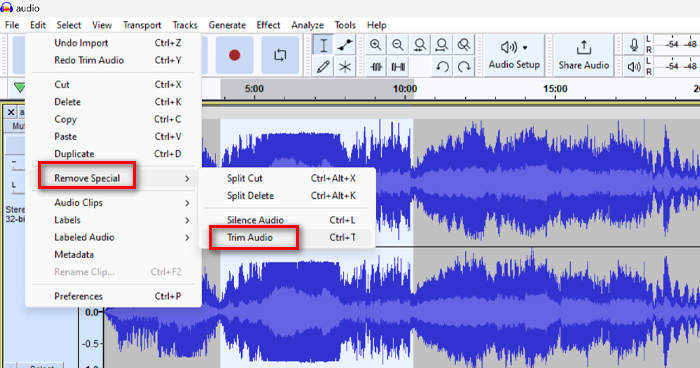Open the Transport menu

click(142, 25)
